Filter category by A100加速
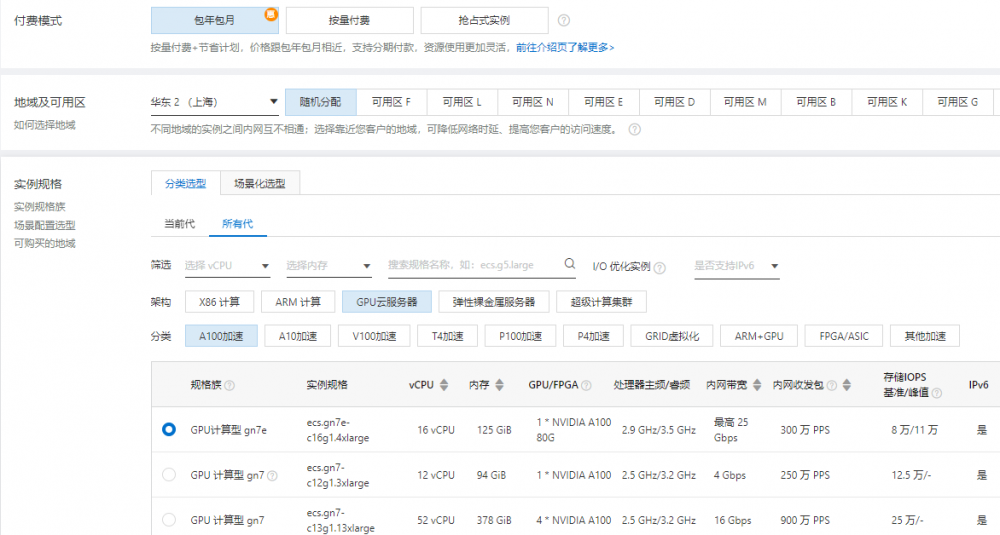Image resolution: width=1000 pixels, height=535 pixels. coord(221,336)
